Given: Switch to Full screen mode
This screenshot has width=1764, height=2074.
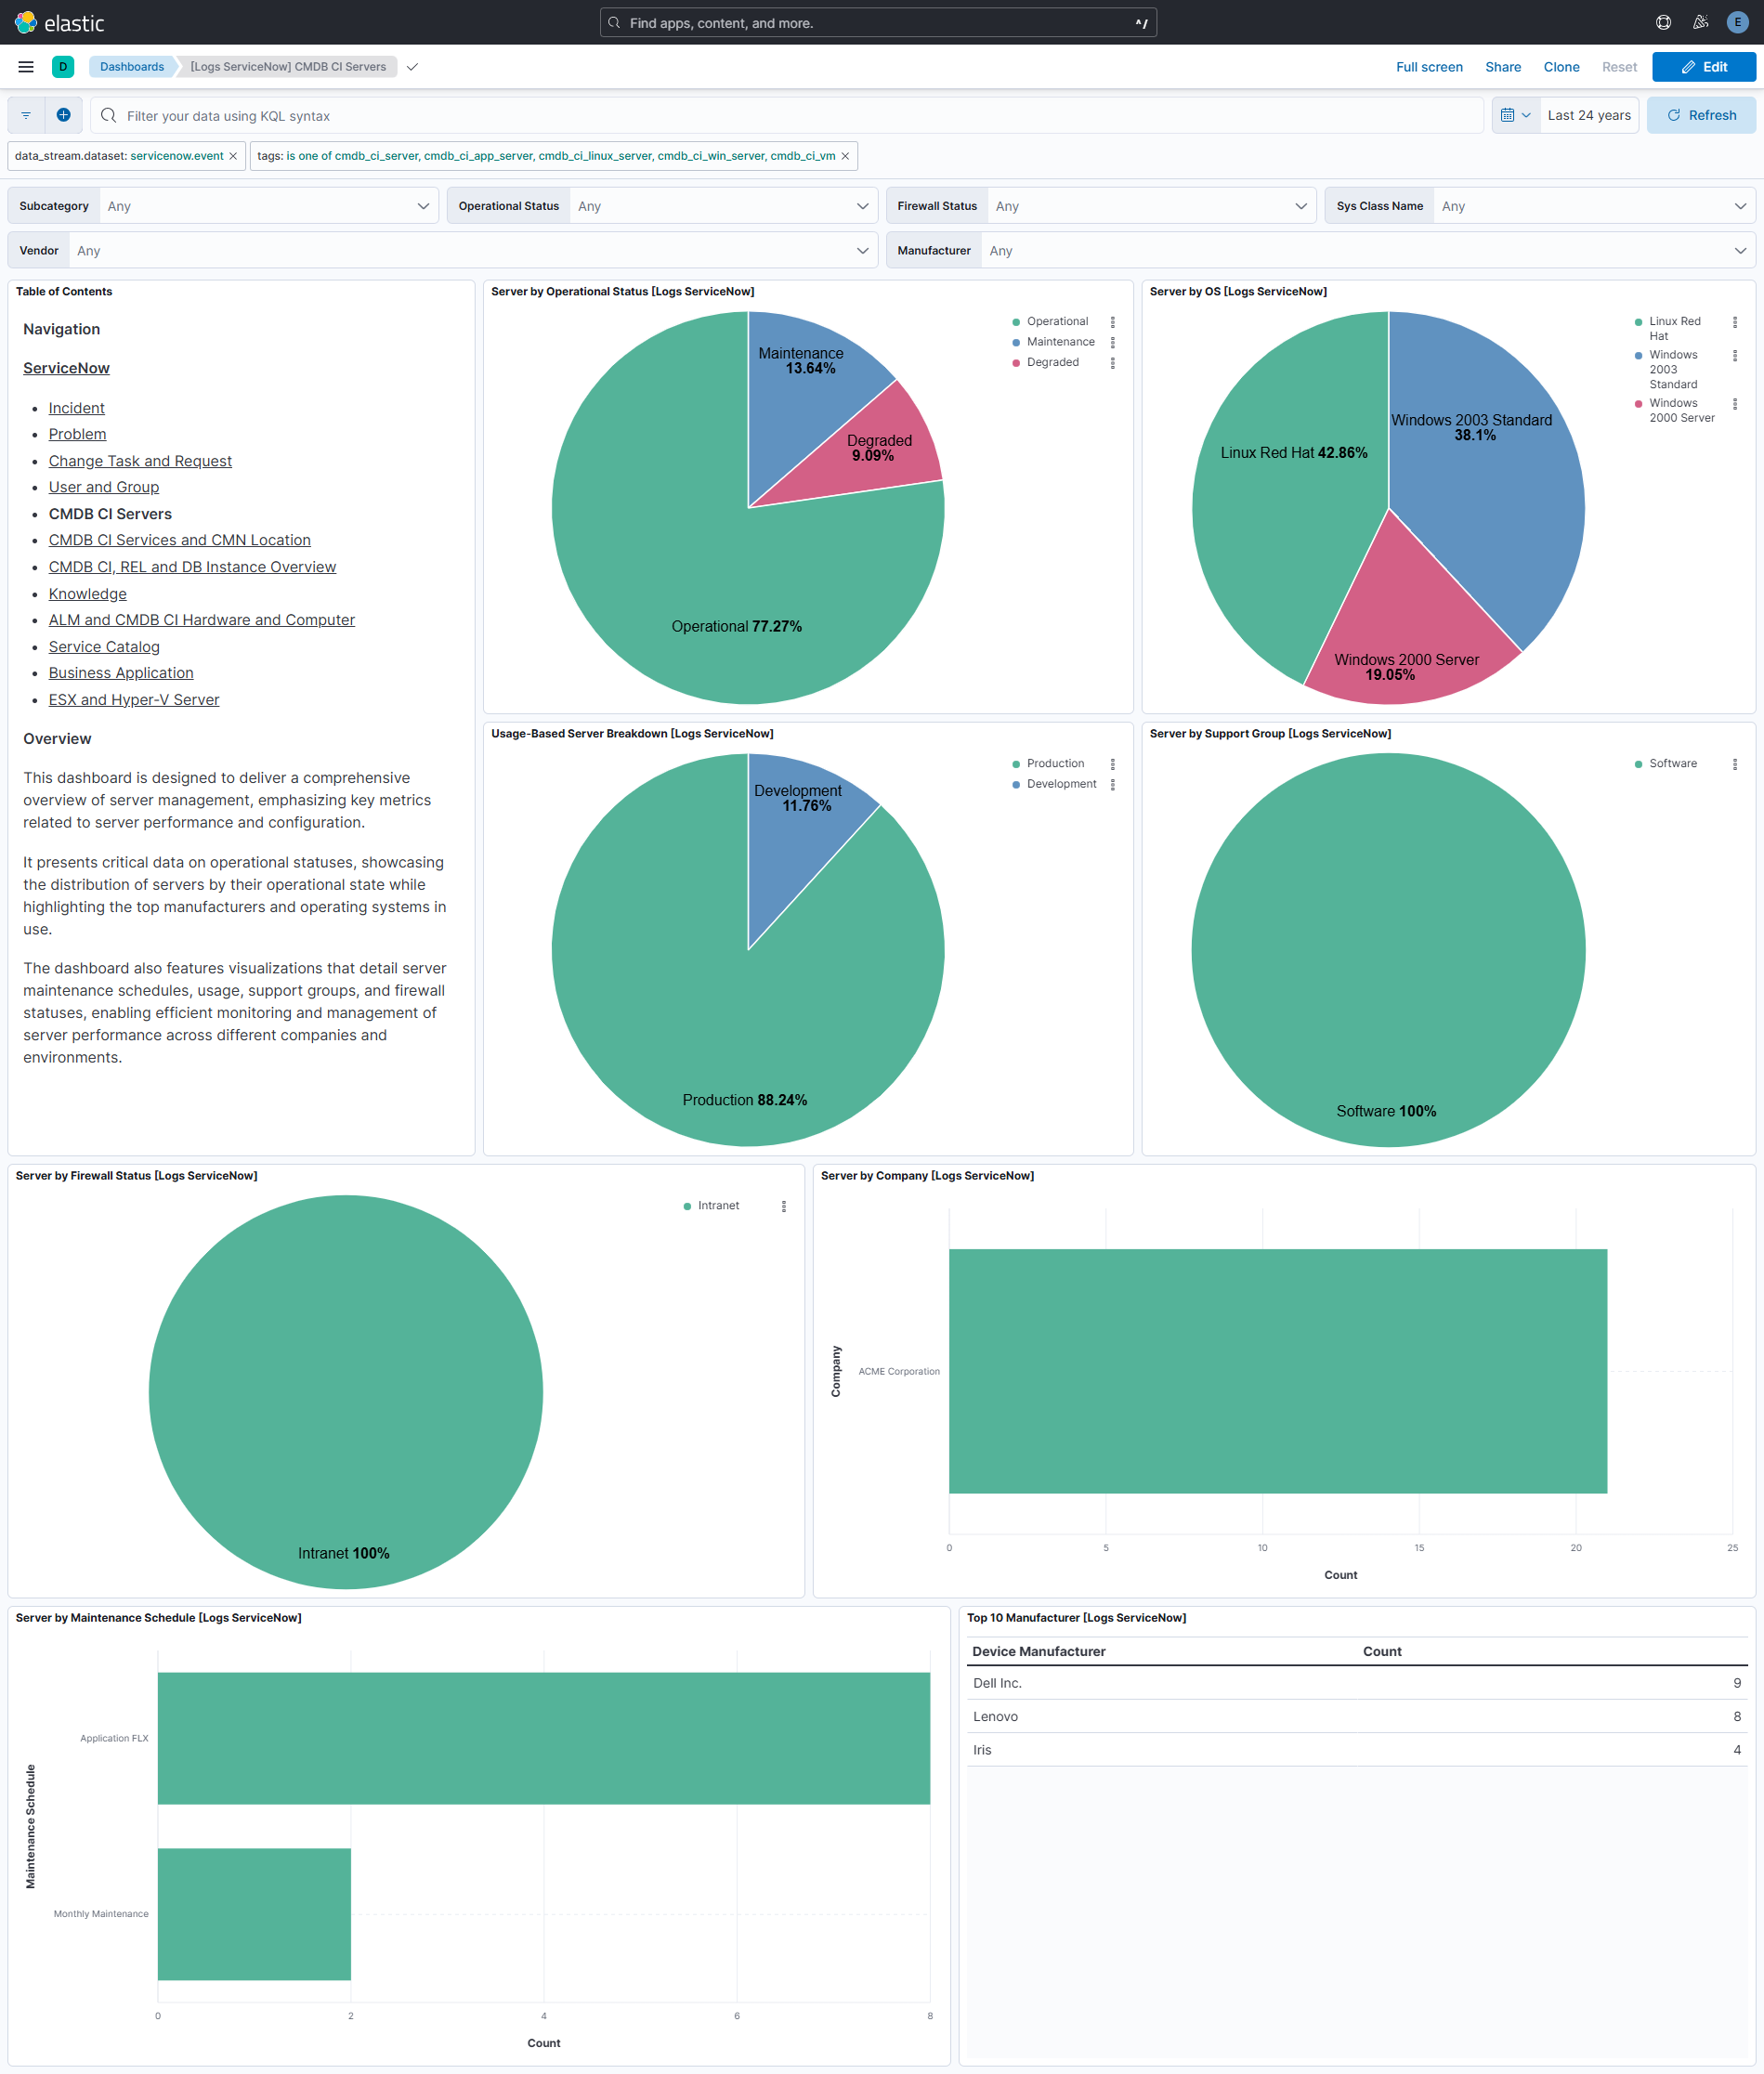Looking at the screenshot, I should [1429, 66].
